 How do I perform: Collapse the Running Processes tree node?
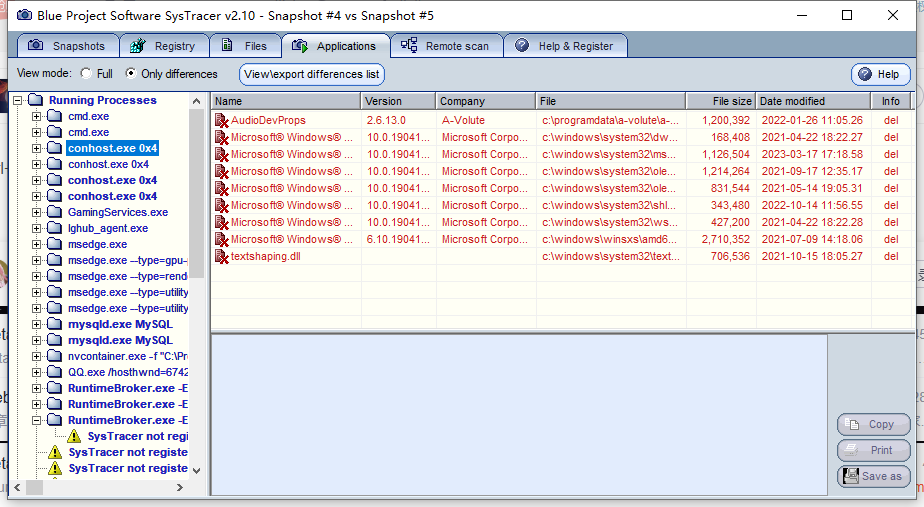pos(18,100)
